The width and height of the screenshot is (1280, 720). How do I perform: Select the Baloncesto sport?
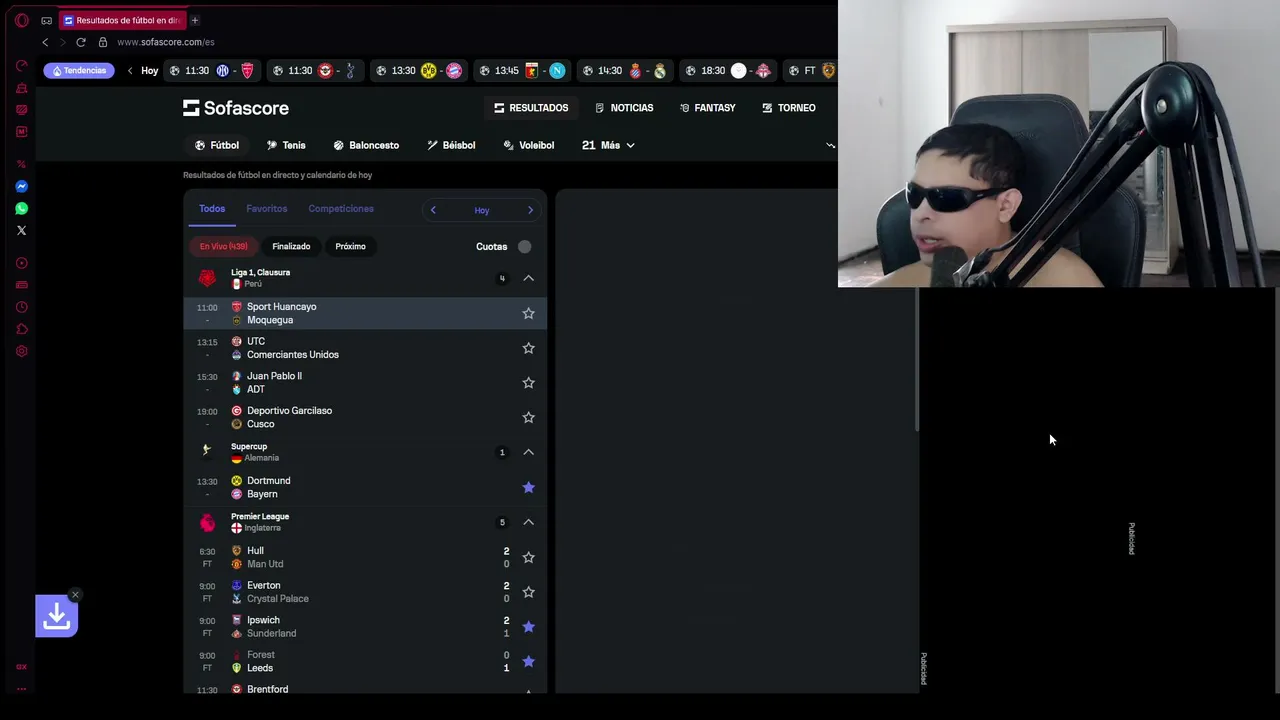pos(366,145)
